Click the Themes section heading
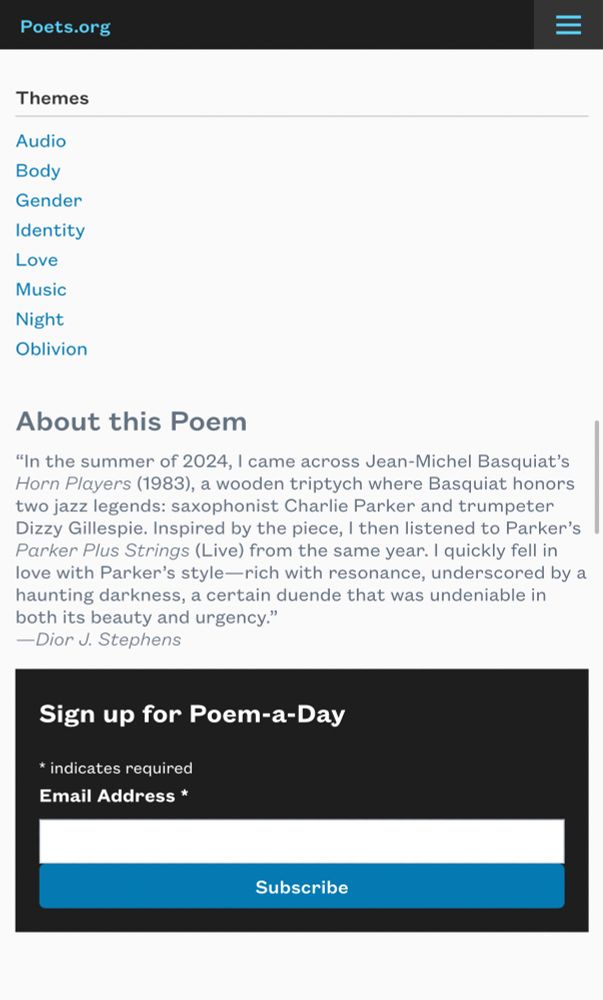Screen dimensions: 603x1000 click(52, 98)
